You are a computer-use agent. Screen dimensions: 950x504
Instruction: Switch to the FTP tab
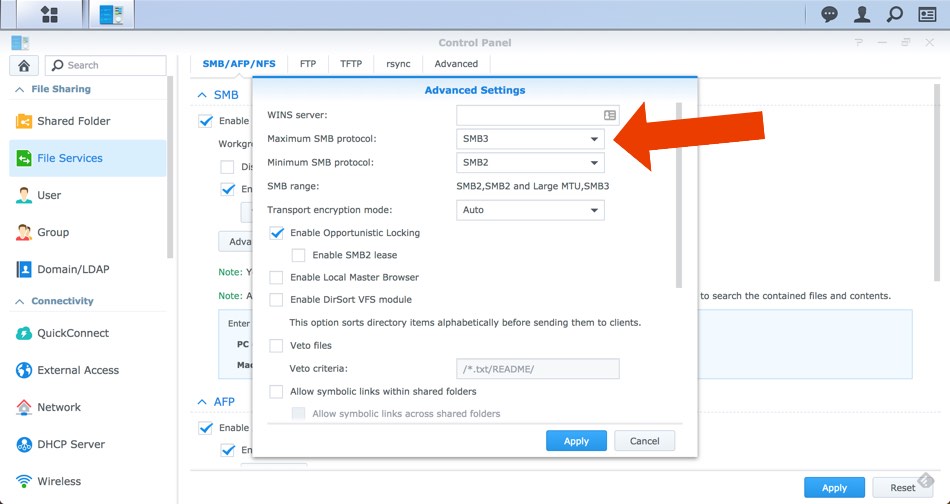click(308, 64)
